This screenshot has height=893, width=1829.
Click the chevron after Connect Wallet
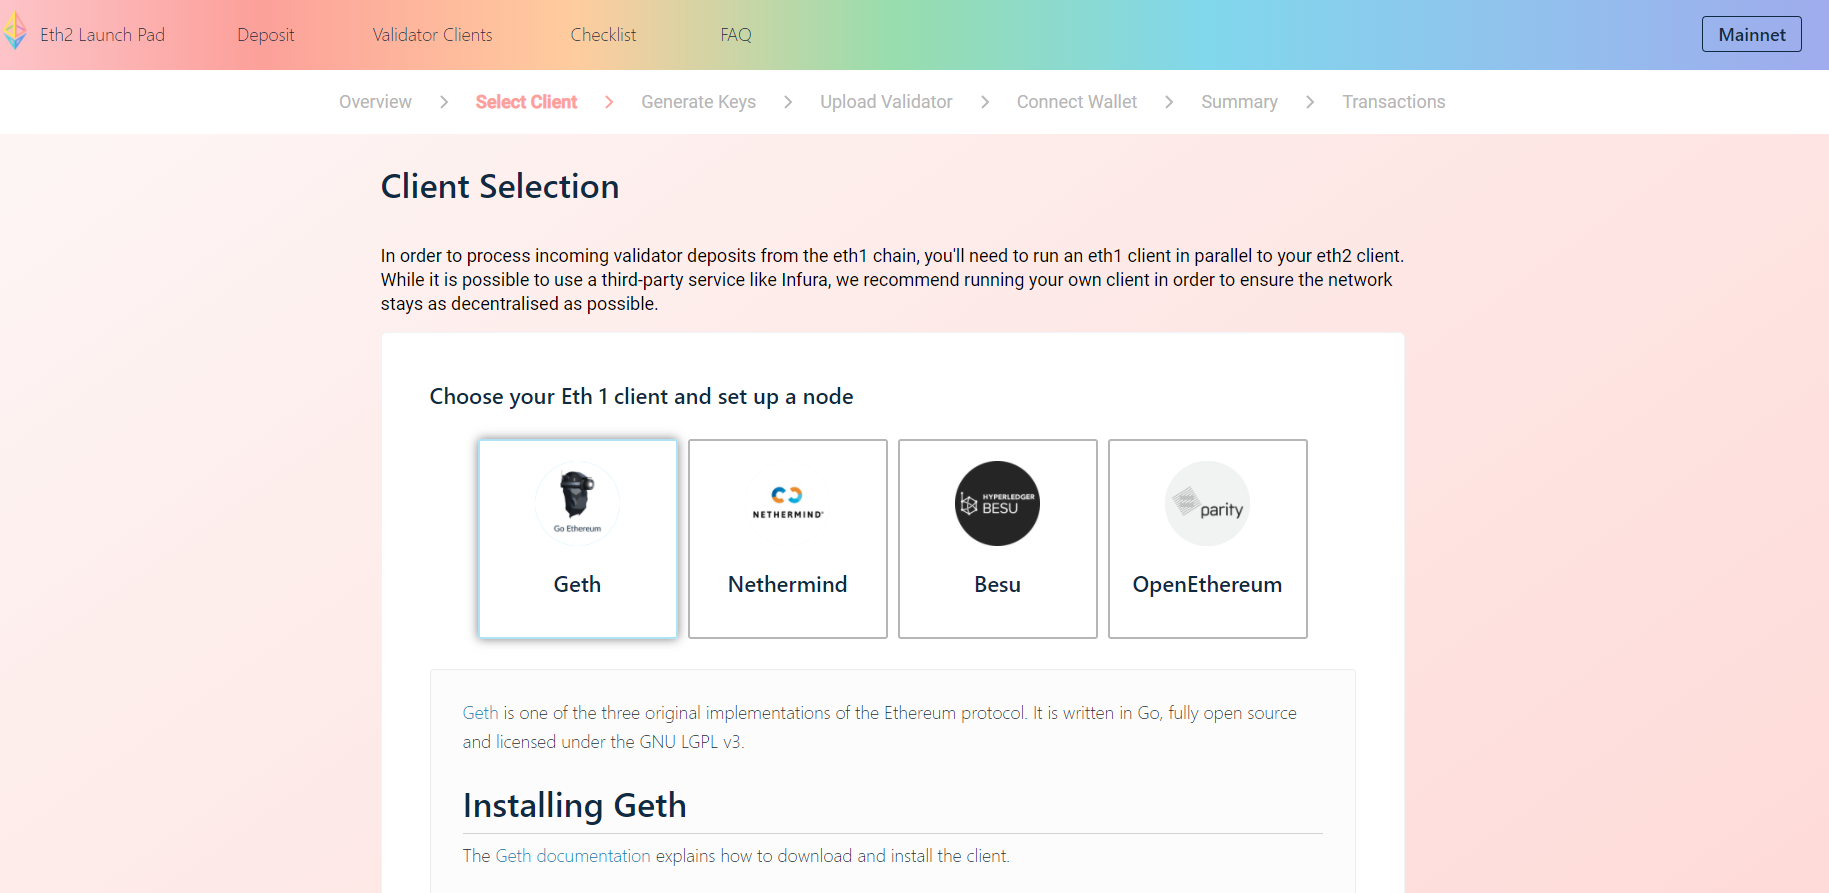click(1169, 102)
